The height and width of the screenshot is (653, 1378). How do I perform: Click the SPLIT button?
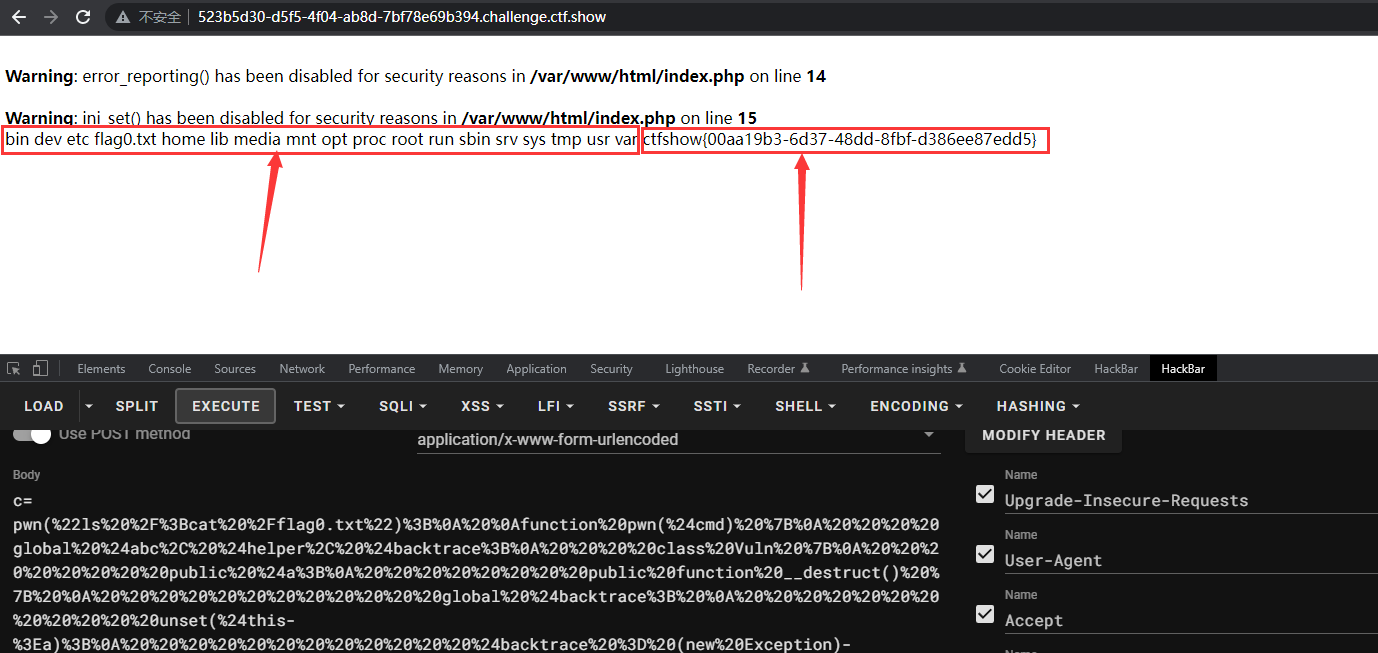pos(136,405)
